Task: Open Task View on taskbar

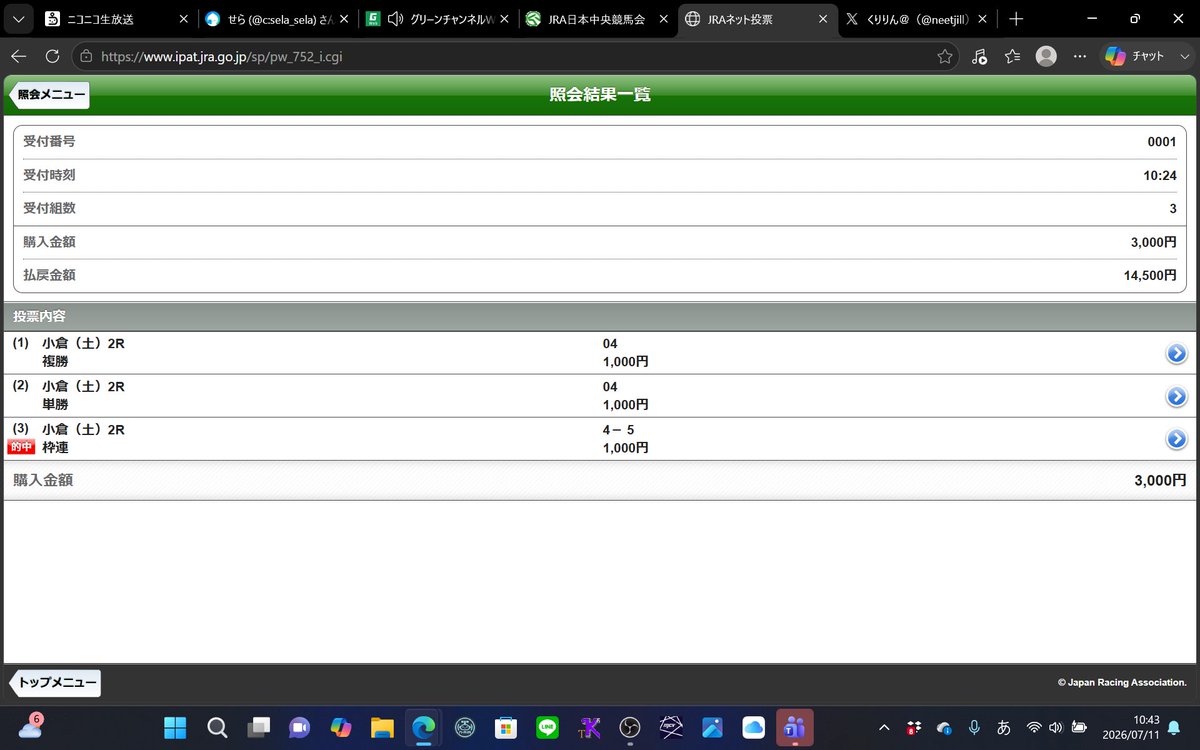Action: coord(259,728)
